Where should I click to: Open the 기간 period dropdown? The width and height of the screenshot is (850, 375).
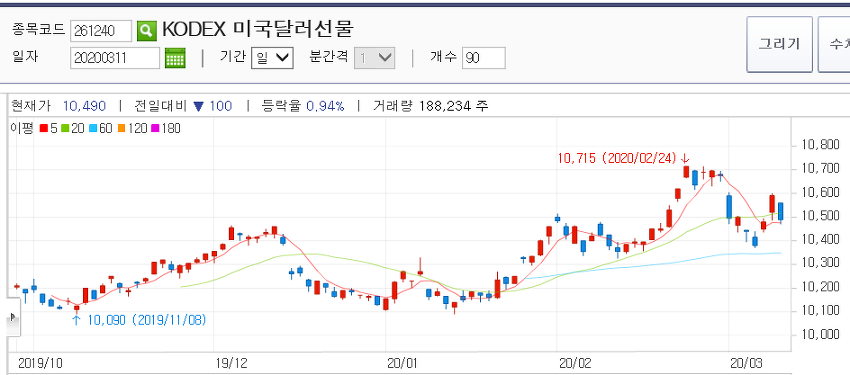click(x=272, y=57)
